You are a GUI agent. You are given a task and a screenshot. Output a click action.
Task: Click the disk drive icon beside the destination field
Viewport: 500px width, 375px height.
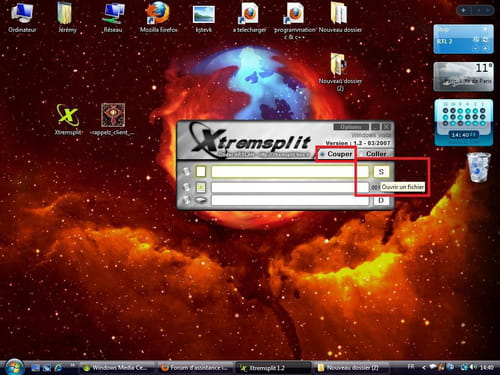[201, 200]
